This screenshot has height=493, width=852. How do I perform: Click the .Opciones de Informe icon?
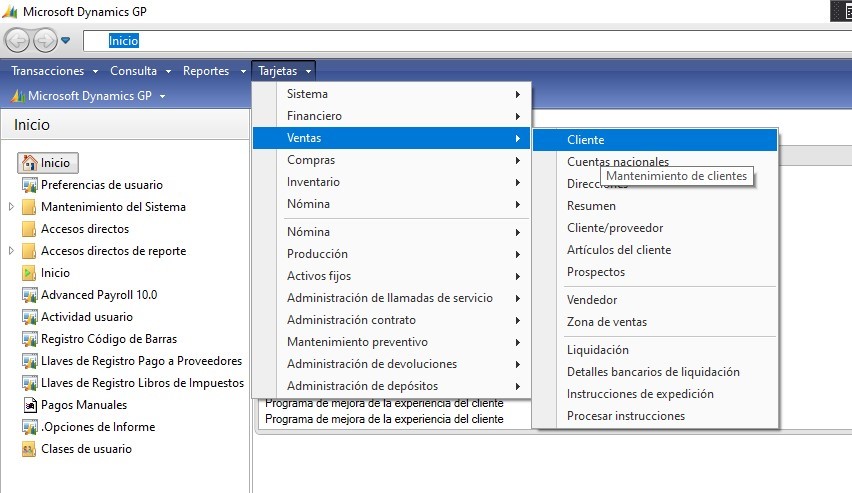pyautogui.click(x=29, y=427)
